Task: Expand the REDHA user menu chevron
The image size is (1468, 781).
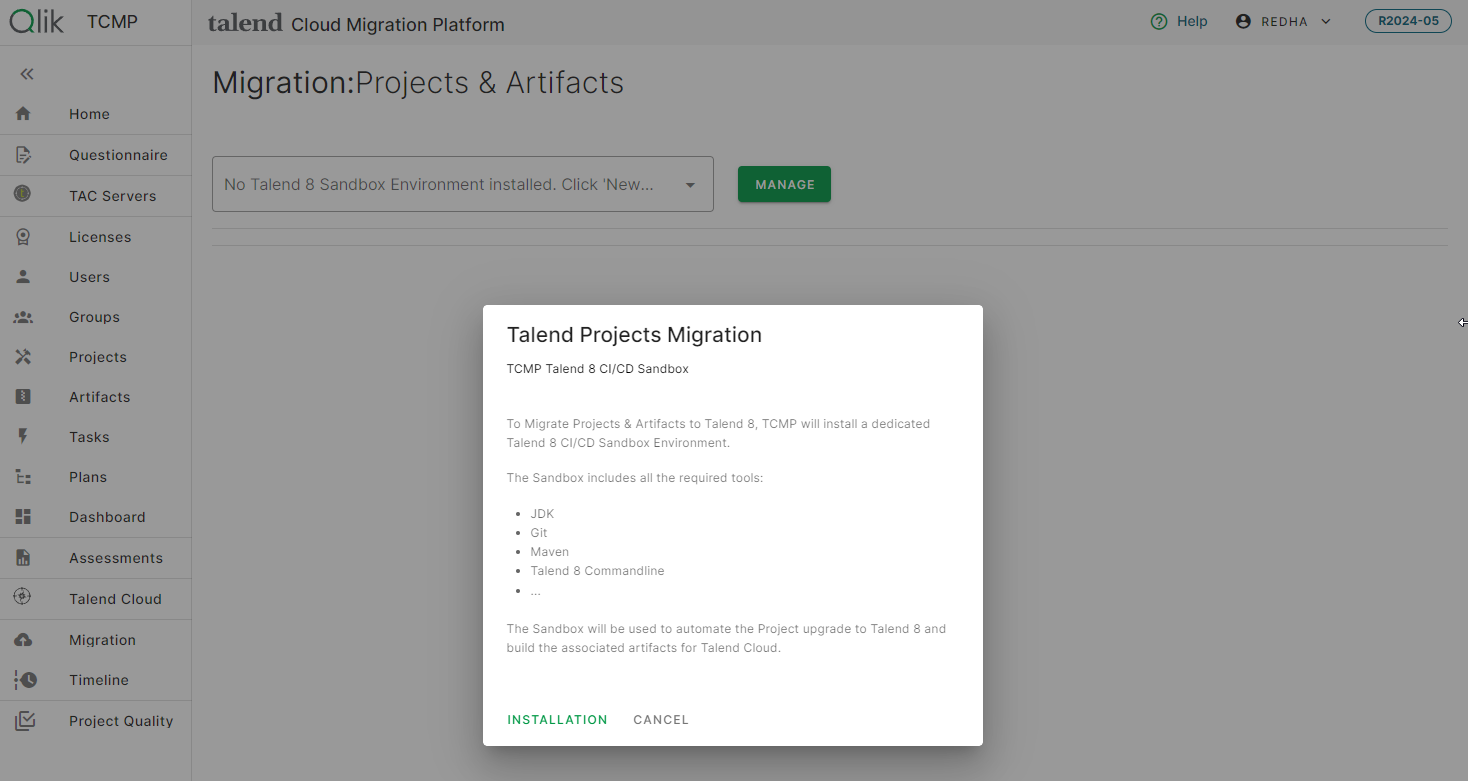Action: (1326, 22)
